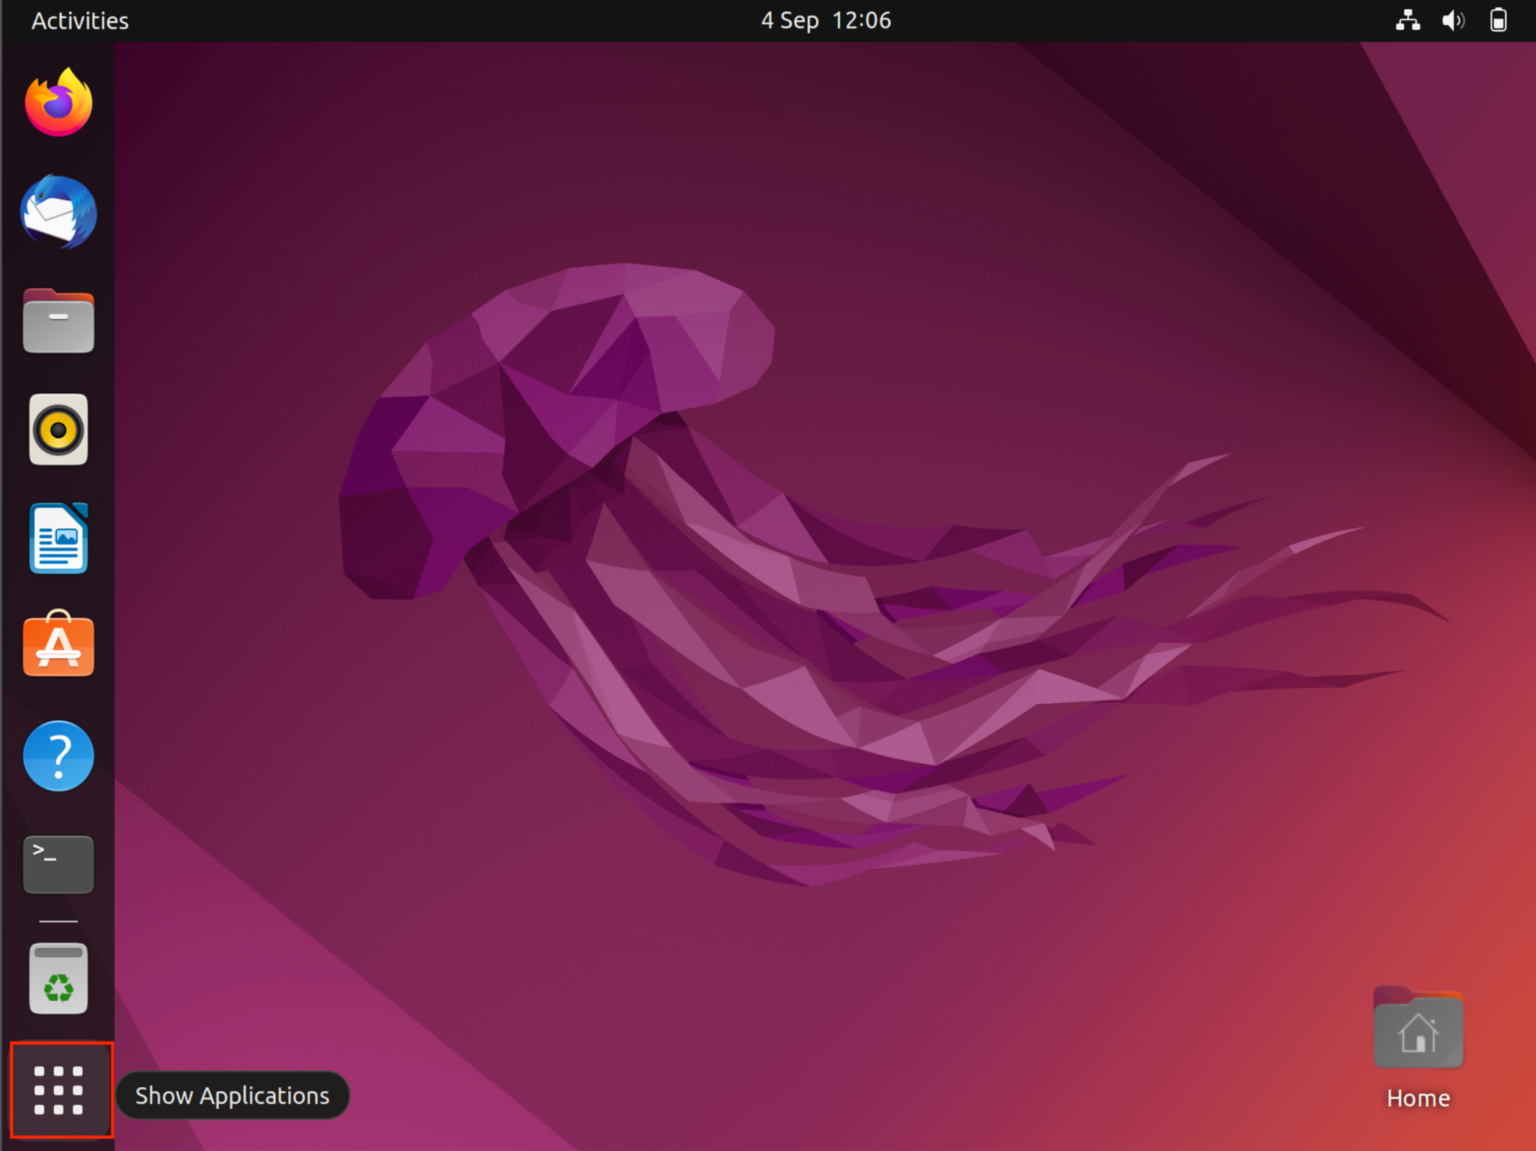Screen dimensions: 1536x1151
Task: Open network settings from top bar
Action: pyautogui.click(x=1408, y=20)
